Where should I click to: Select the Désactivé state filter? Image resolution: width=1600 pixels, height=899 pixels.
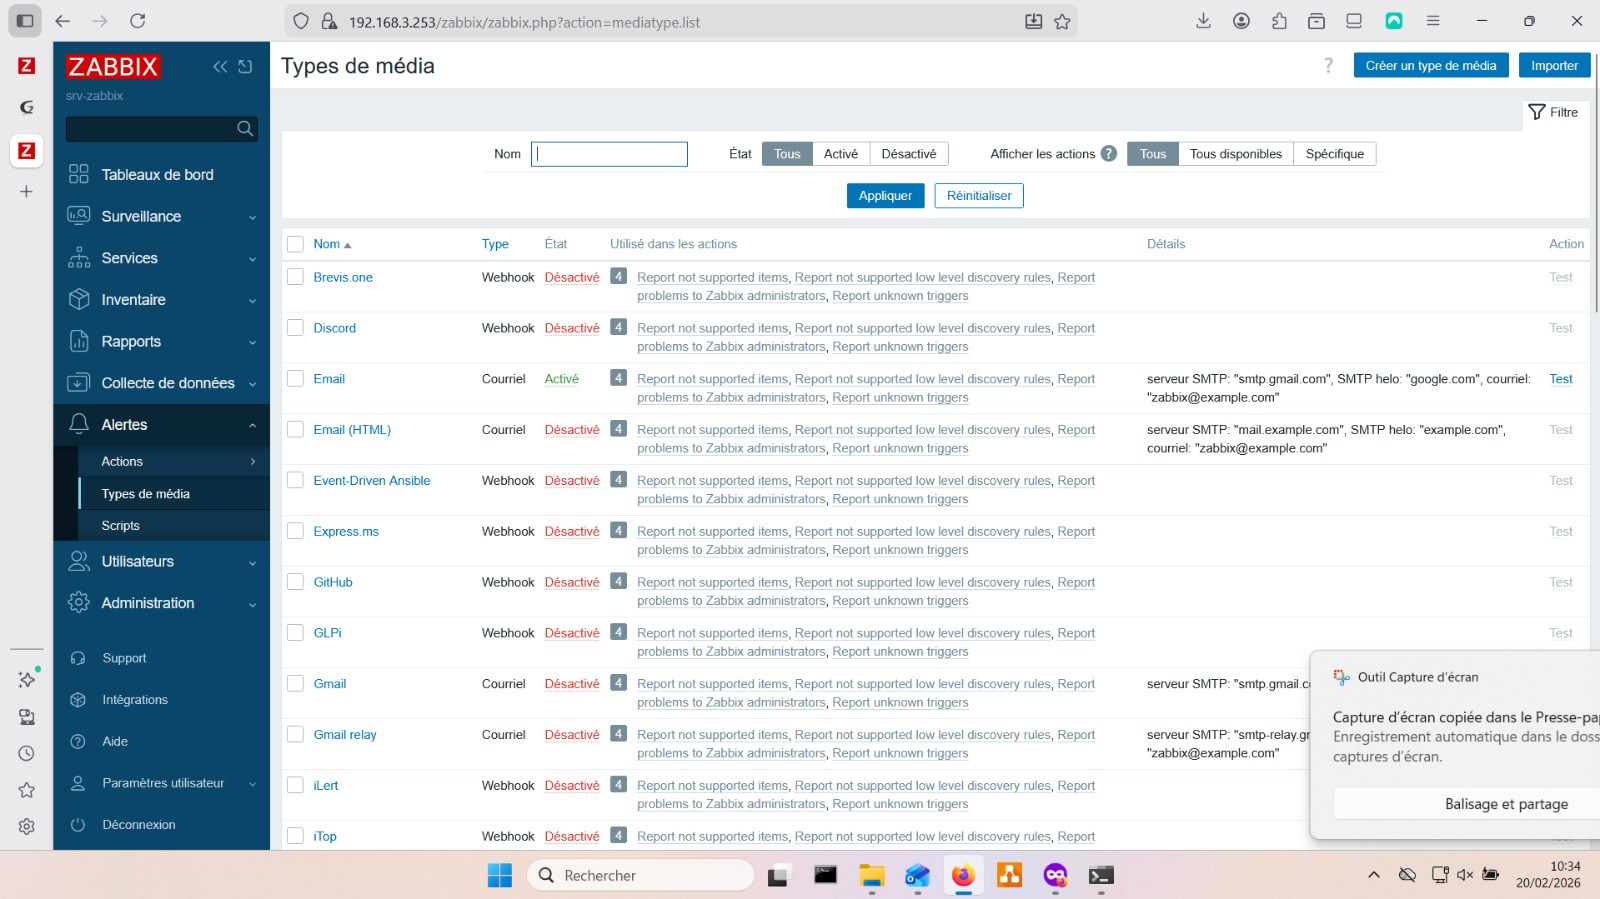[909, 154]
